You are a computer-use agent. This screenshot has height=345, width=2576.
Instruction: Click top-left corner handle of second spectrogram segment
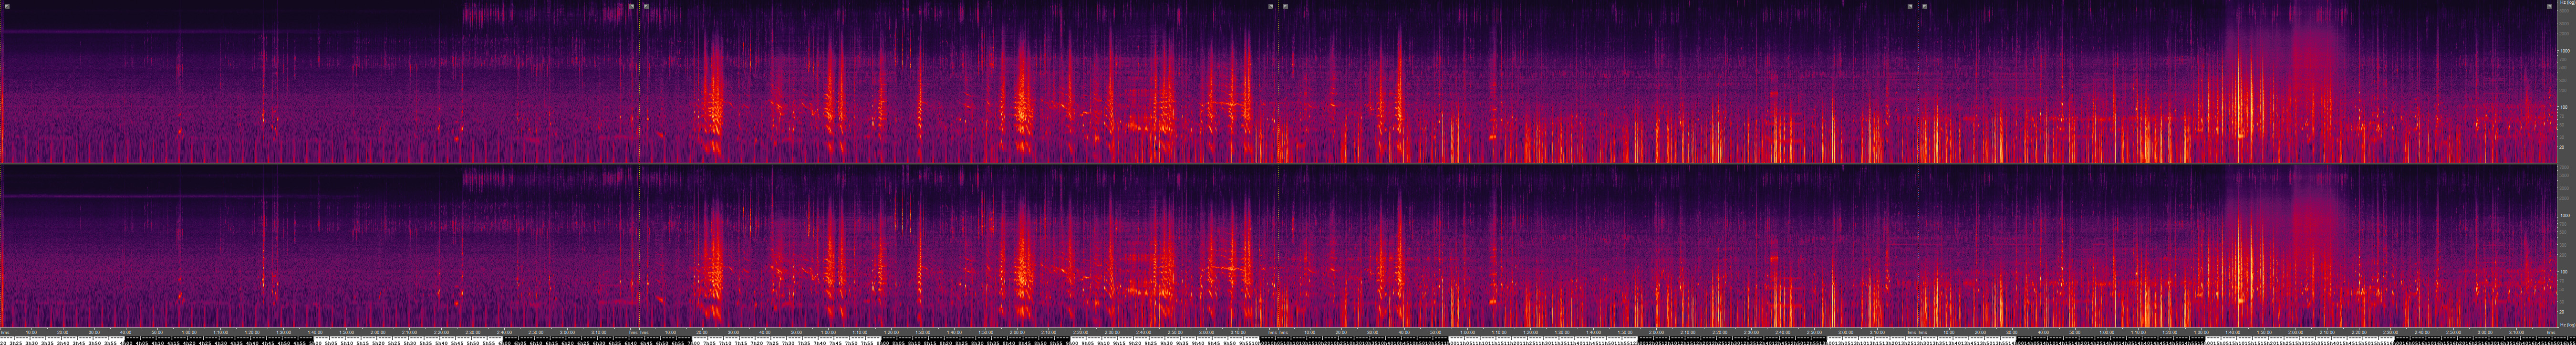point(646,6)
